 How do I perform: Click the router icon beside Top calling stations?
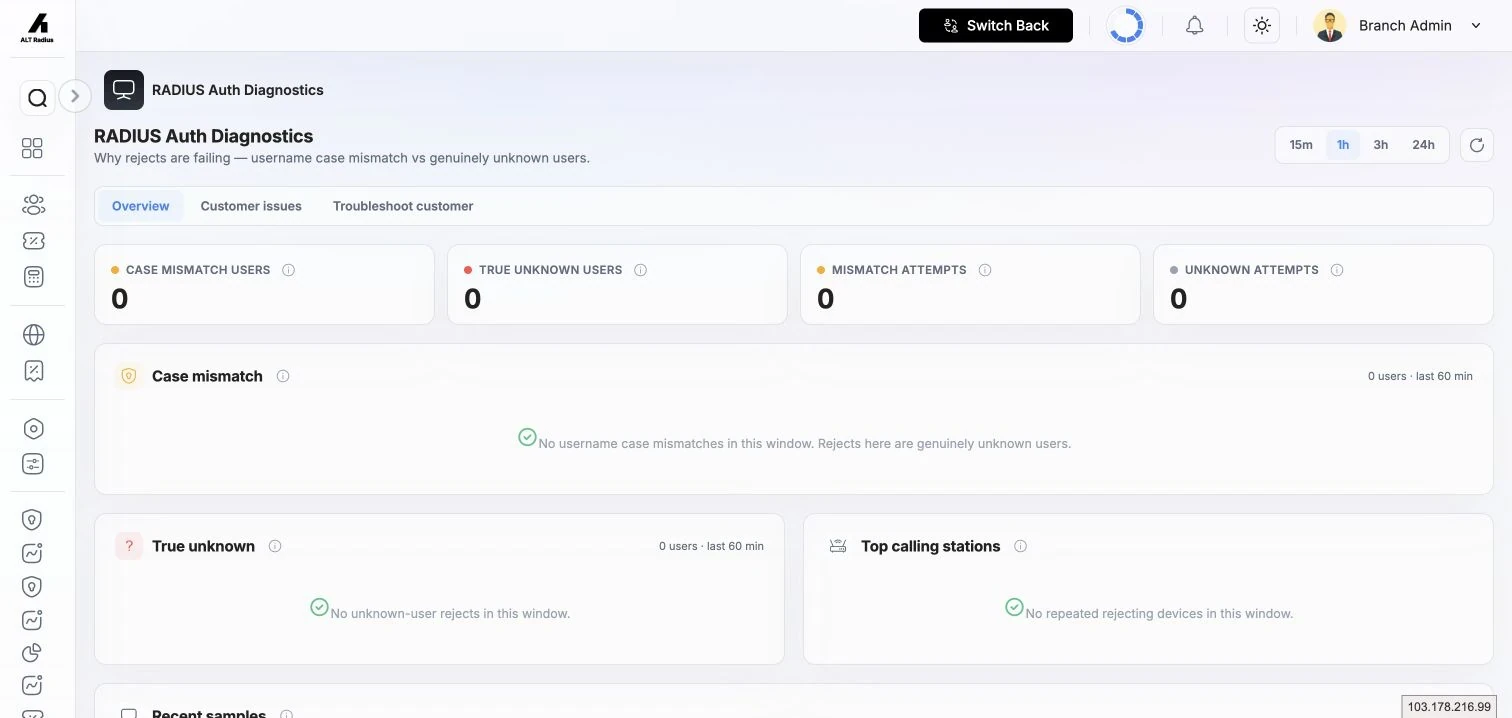pyautogui.click(x=839, y=546)
